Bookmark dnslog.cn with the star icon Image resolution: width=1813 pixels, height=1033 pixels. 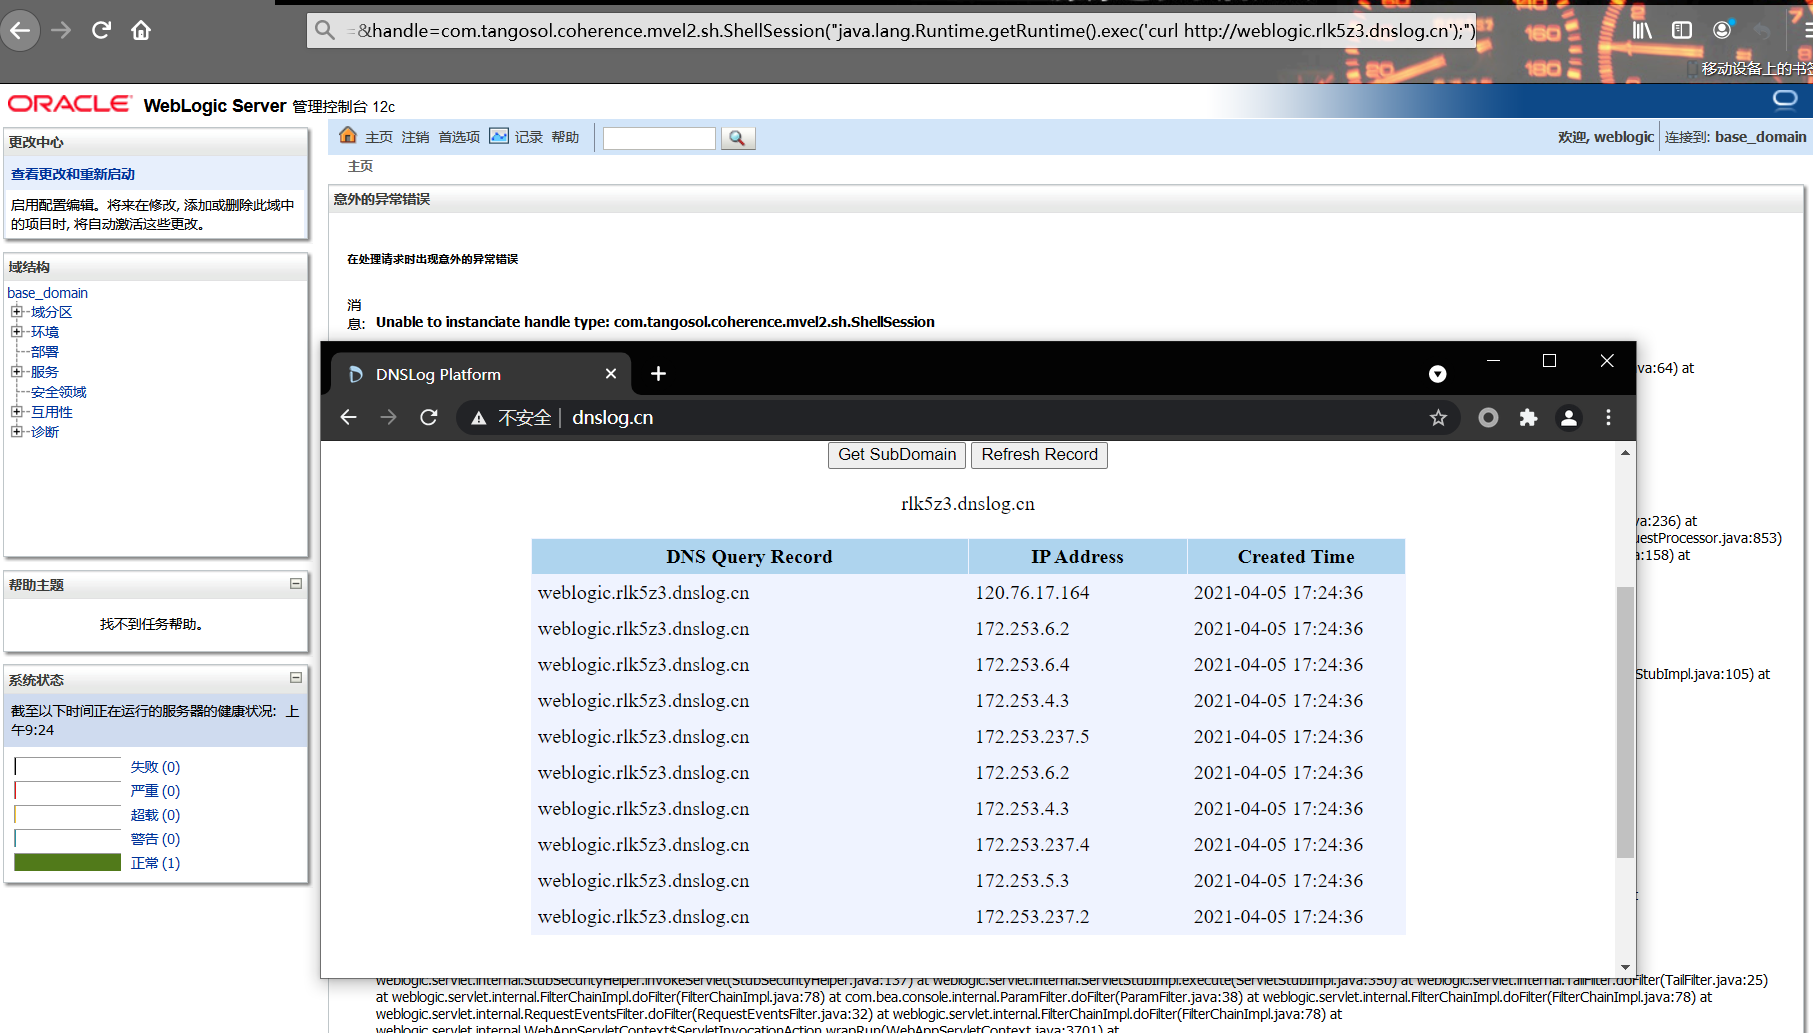(1438, 418)
